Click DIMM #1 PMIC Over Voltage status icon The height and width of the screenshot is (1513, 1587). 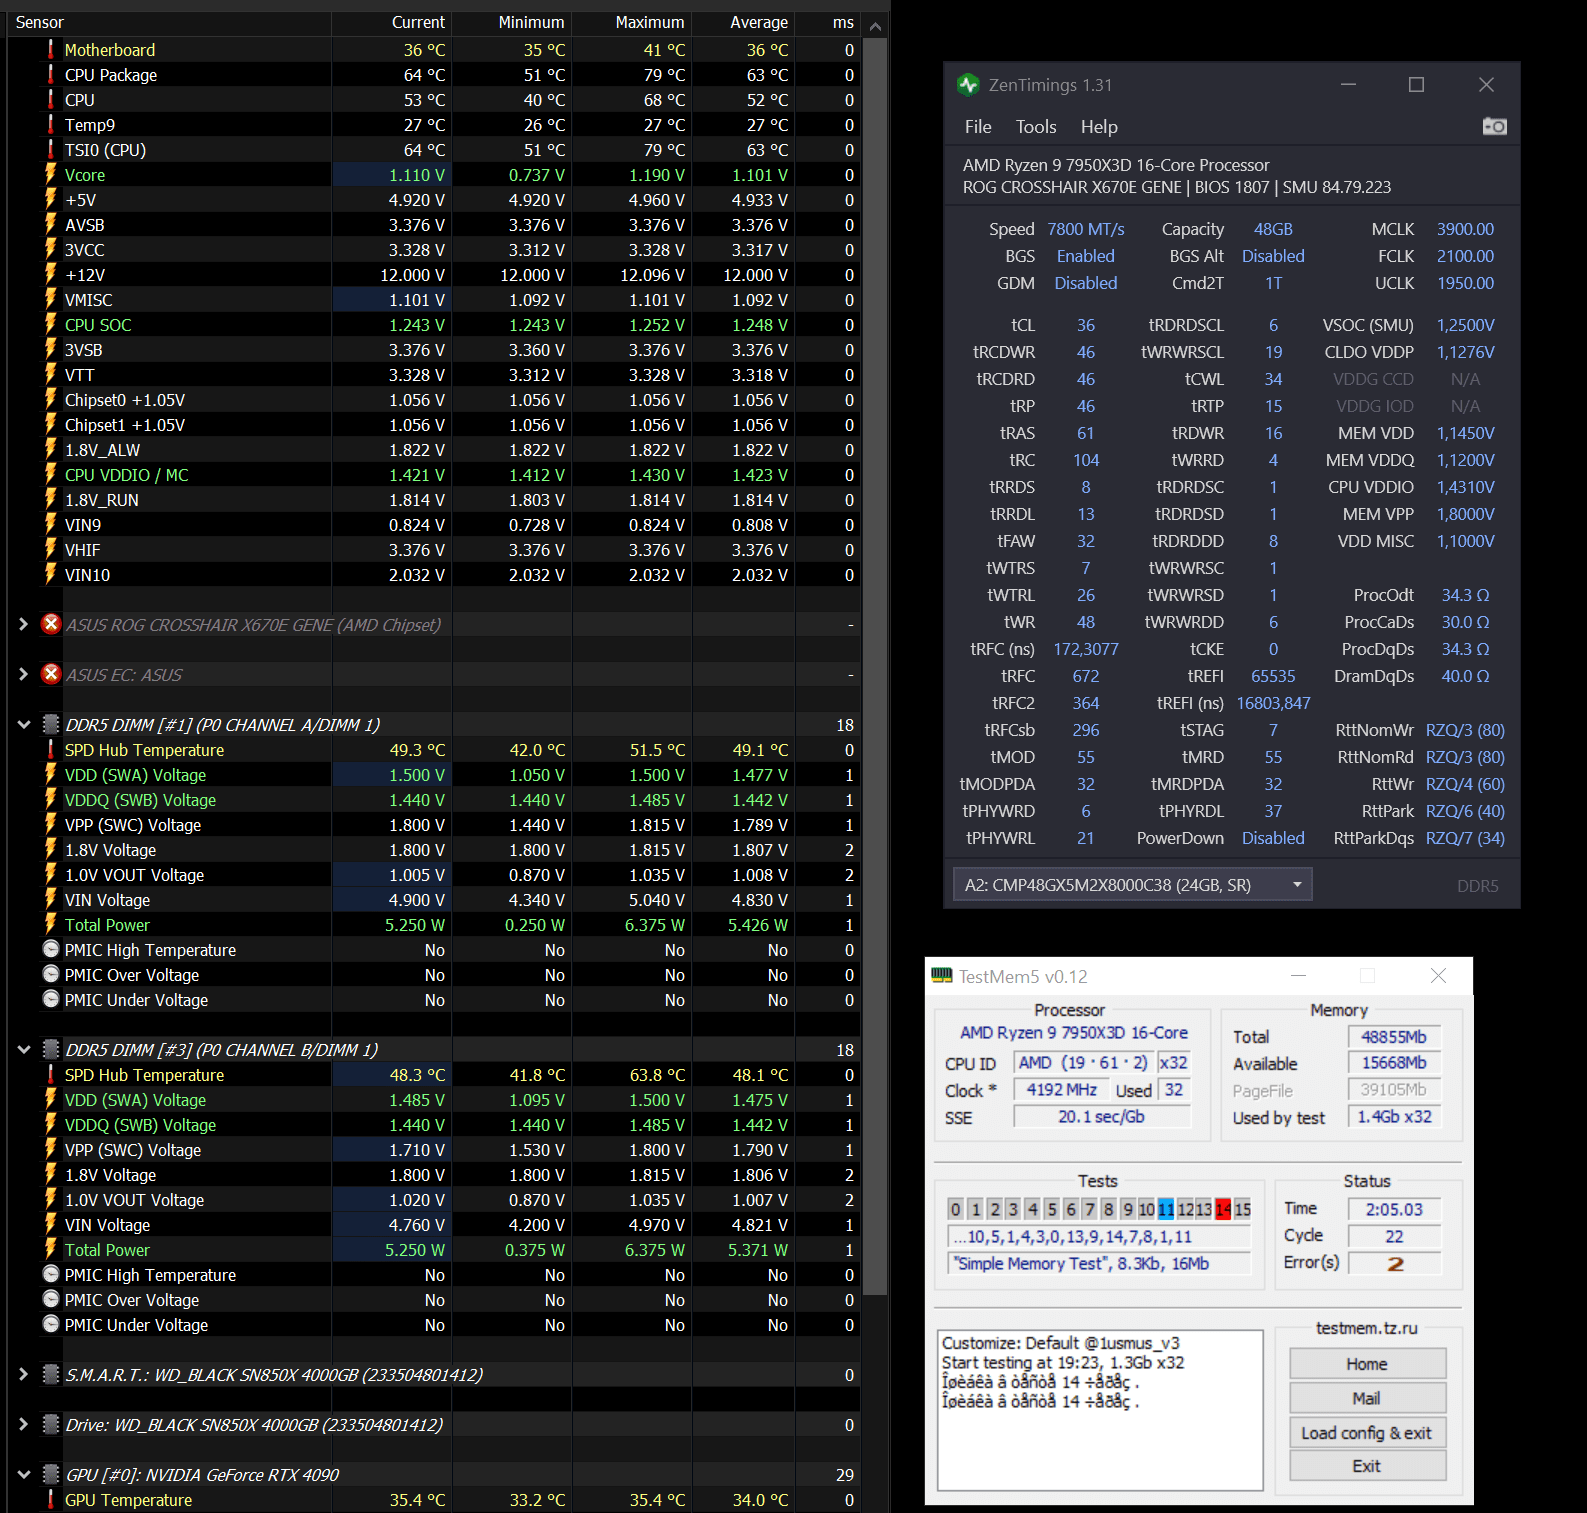pyautogui.click(x=51, y=974)
